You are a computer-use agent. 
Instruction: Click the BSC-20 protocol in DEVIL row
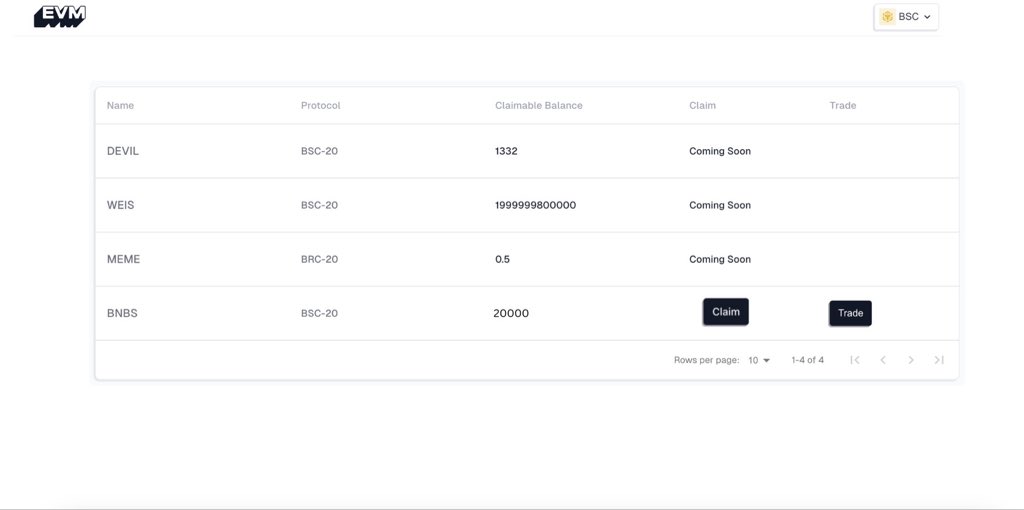coord(319,151)
